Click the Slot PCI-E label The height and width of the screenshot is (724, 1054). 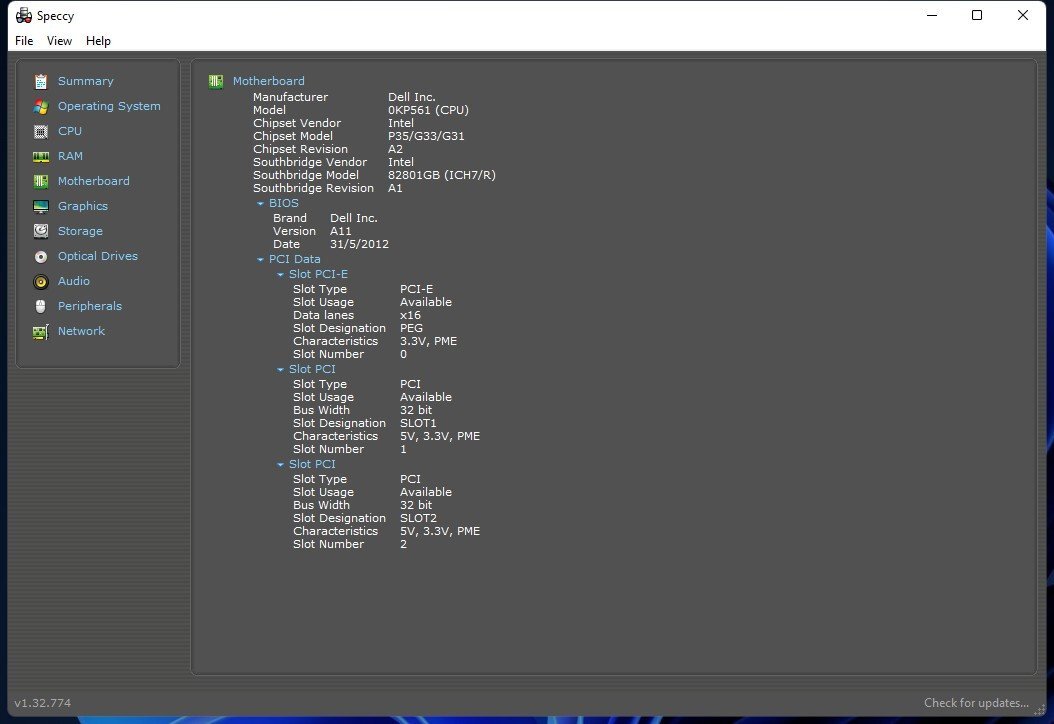tap(318, 274)
